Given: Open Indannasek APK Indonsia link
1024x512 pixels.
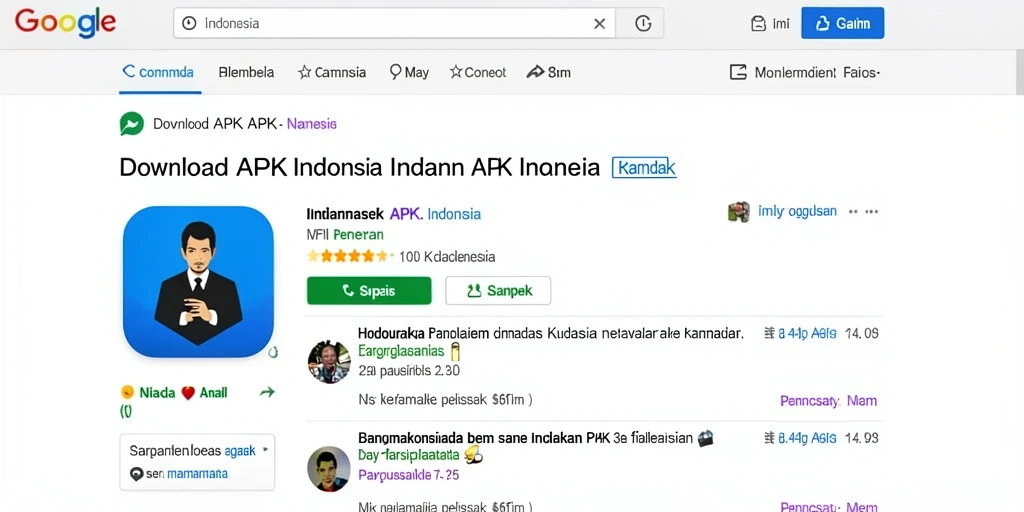Looking at the screenshot, I should [394, 214].
